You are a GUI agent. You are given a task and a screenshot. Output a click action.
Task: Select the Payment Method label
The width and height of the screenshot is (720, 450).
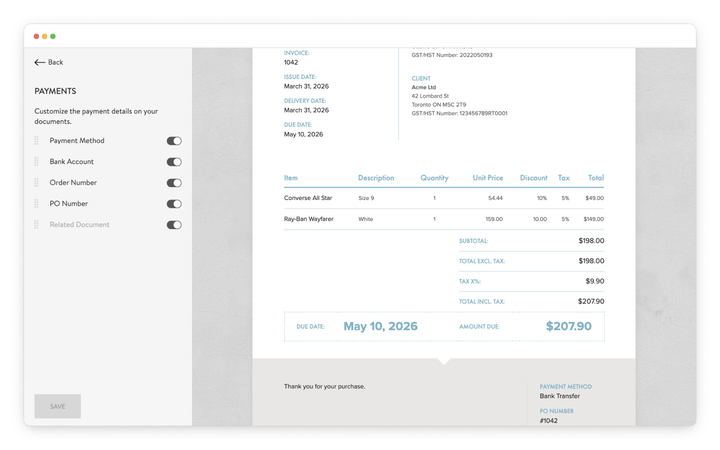click(x=77, y=141)
